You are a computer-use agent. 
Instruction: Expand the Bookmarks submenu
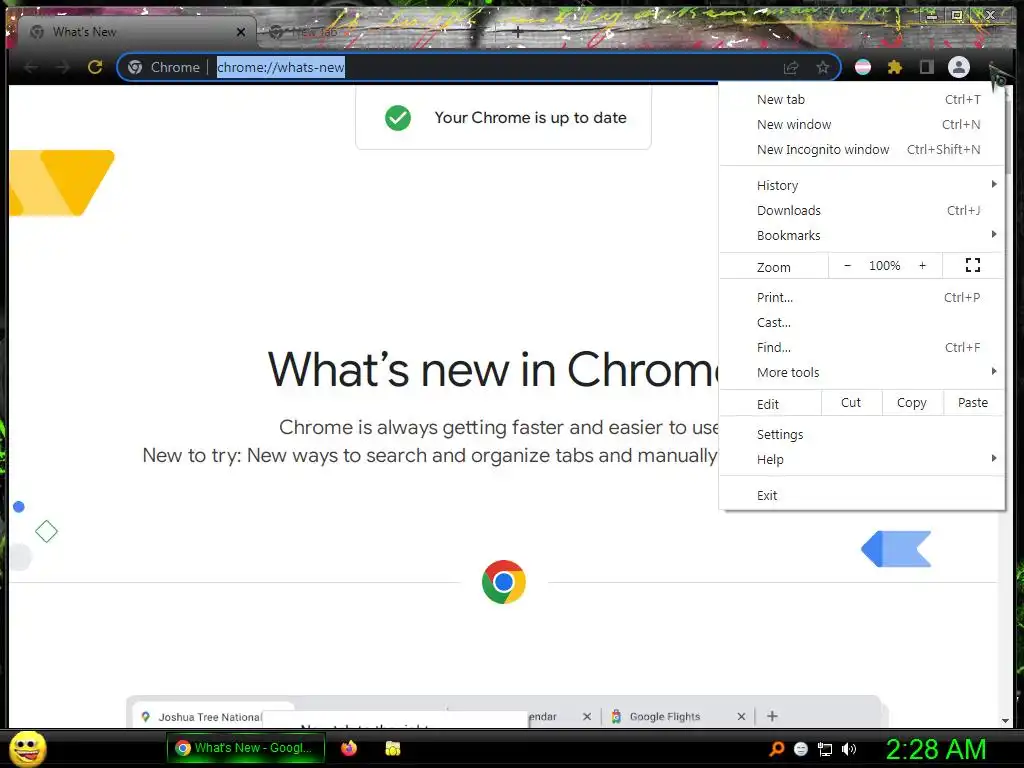pyautogui.click(x=861, y=235)
